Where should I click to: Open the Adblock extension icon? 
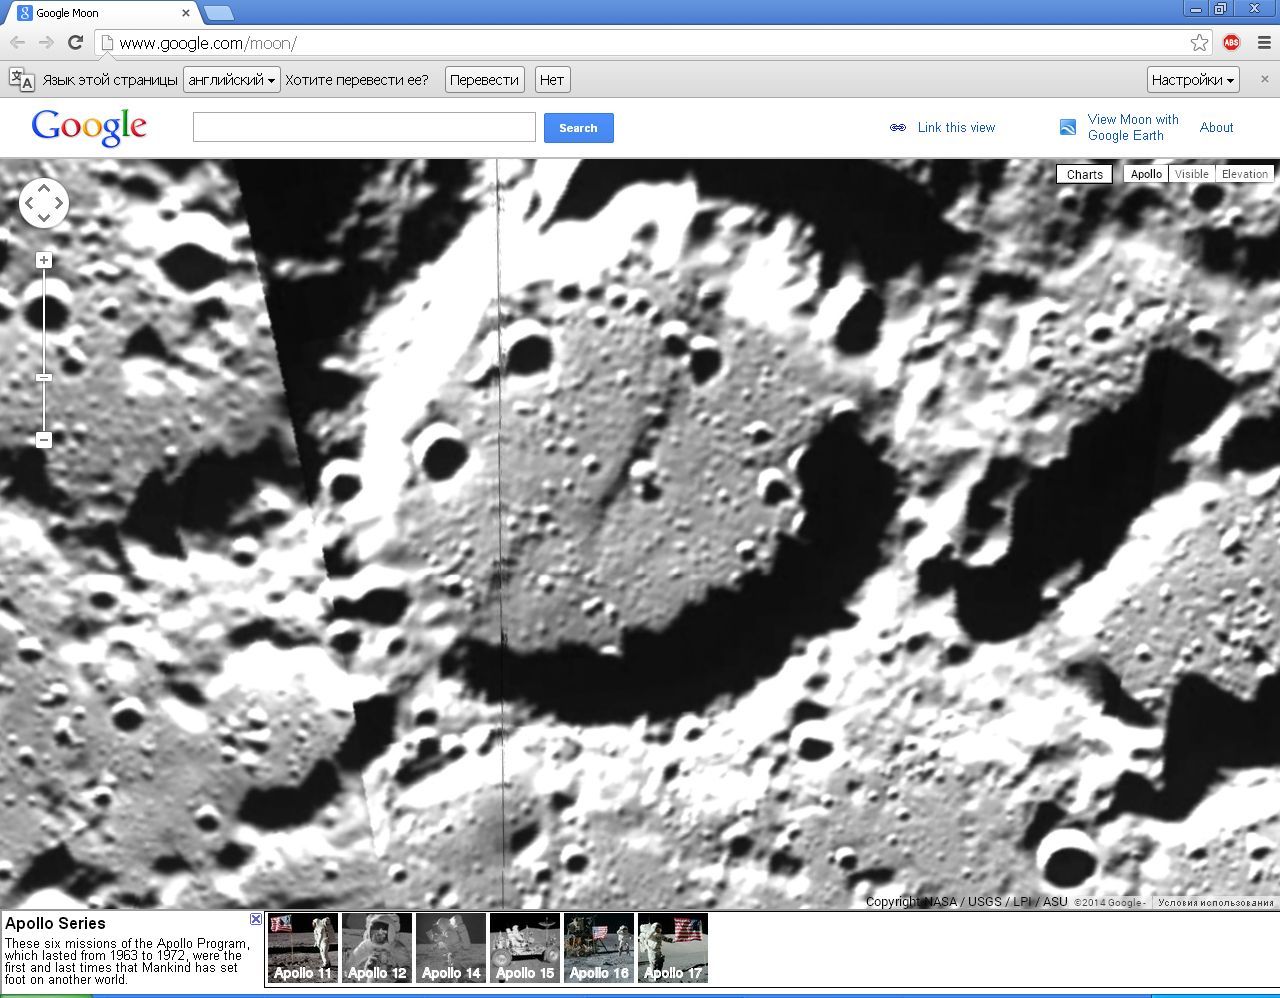[x=1231, y=42]
